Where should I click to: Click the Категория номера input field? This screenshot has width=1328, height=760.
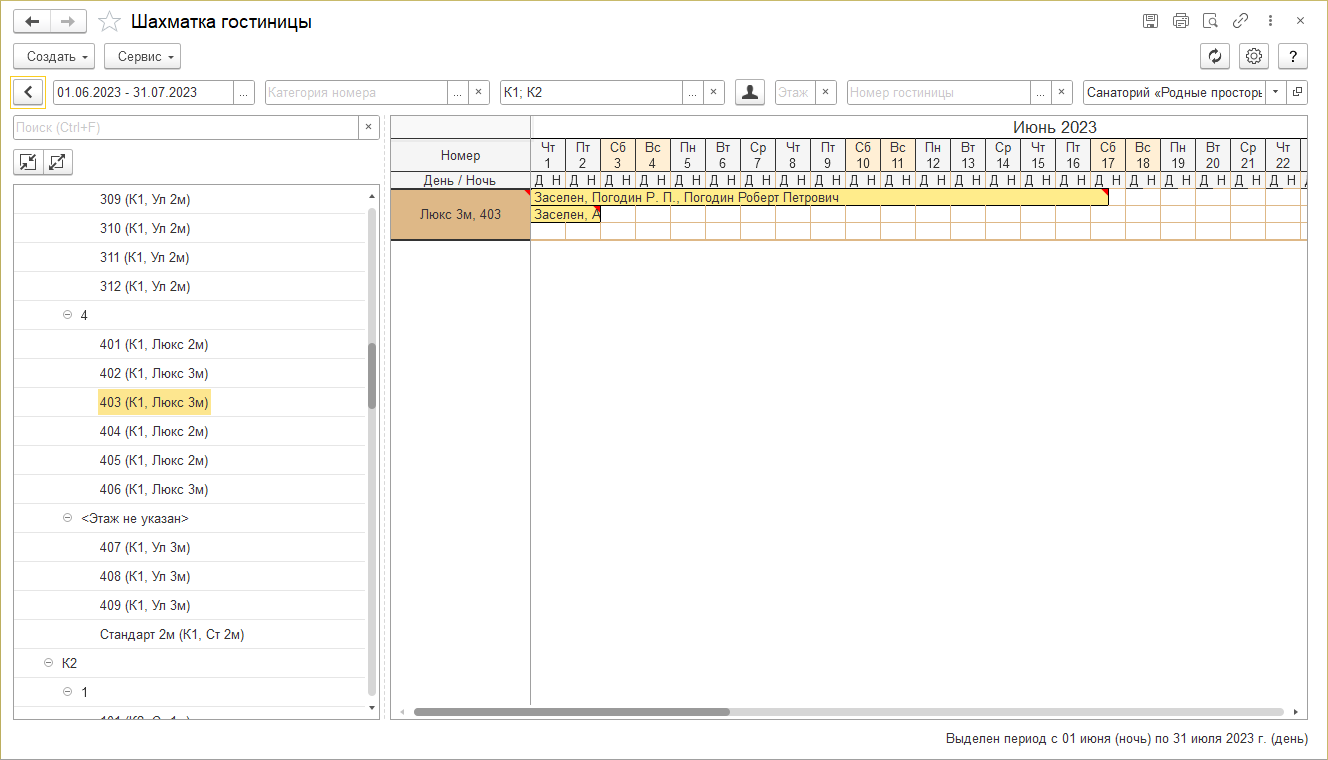pyautogui.click(x=355, y=92)
